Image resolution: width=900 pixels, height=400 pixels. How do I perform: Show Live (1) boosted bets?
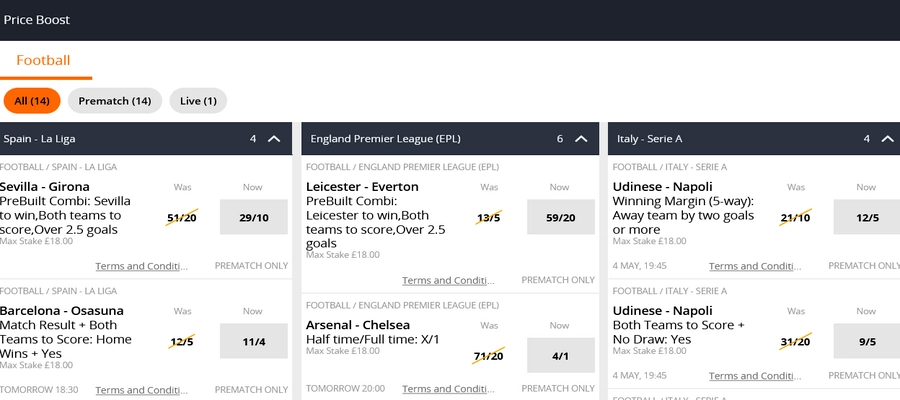coord(198,101)
